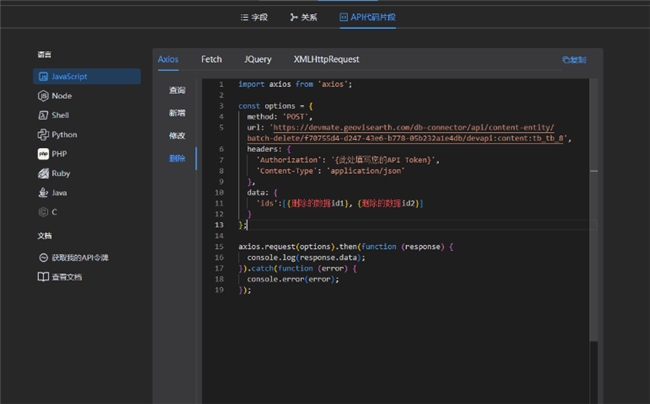The image size is (650, 404).
Task: Choose the Shell terminal icon
Action: [x=43, y=115]
